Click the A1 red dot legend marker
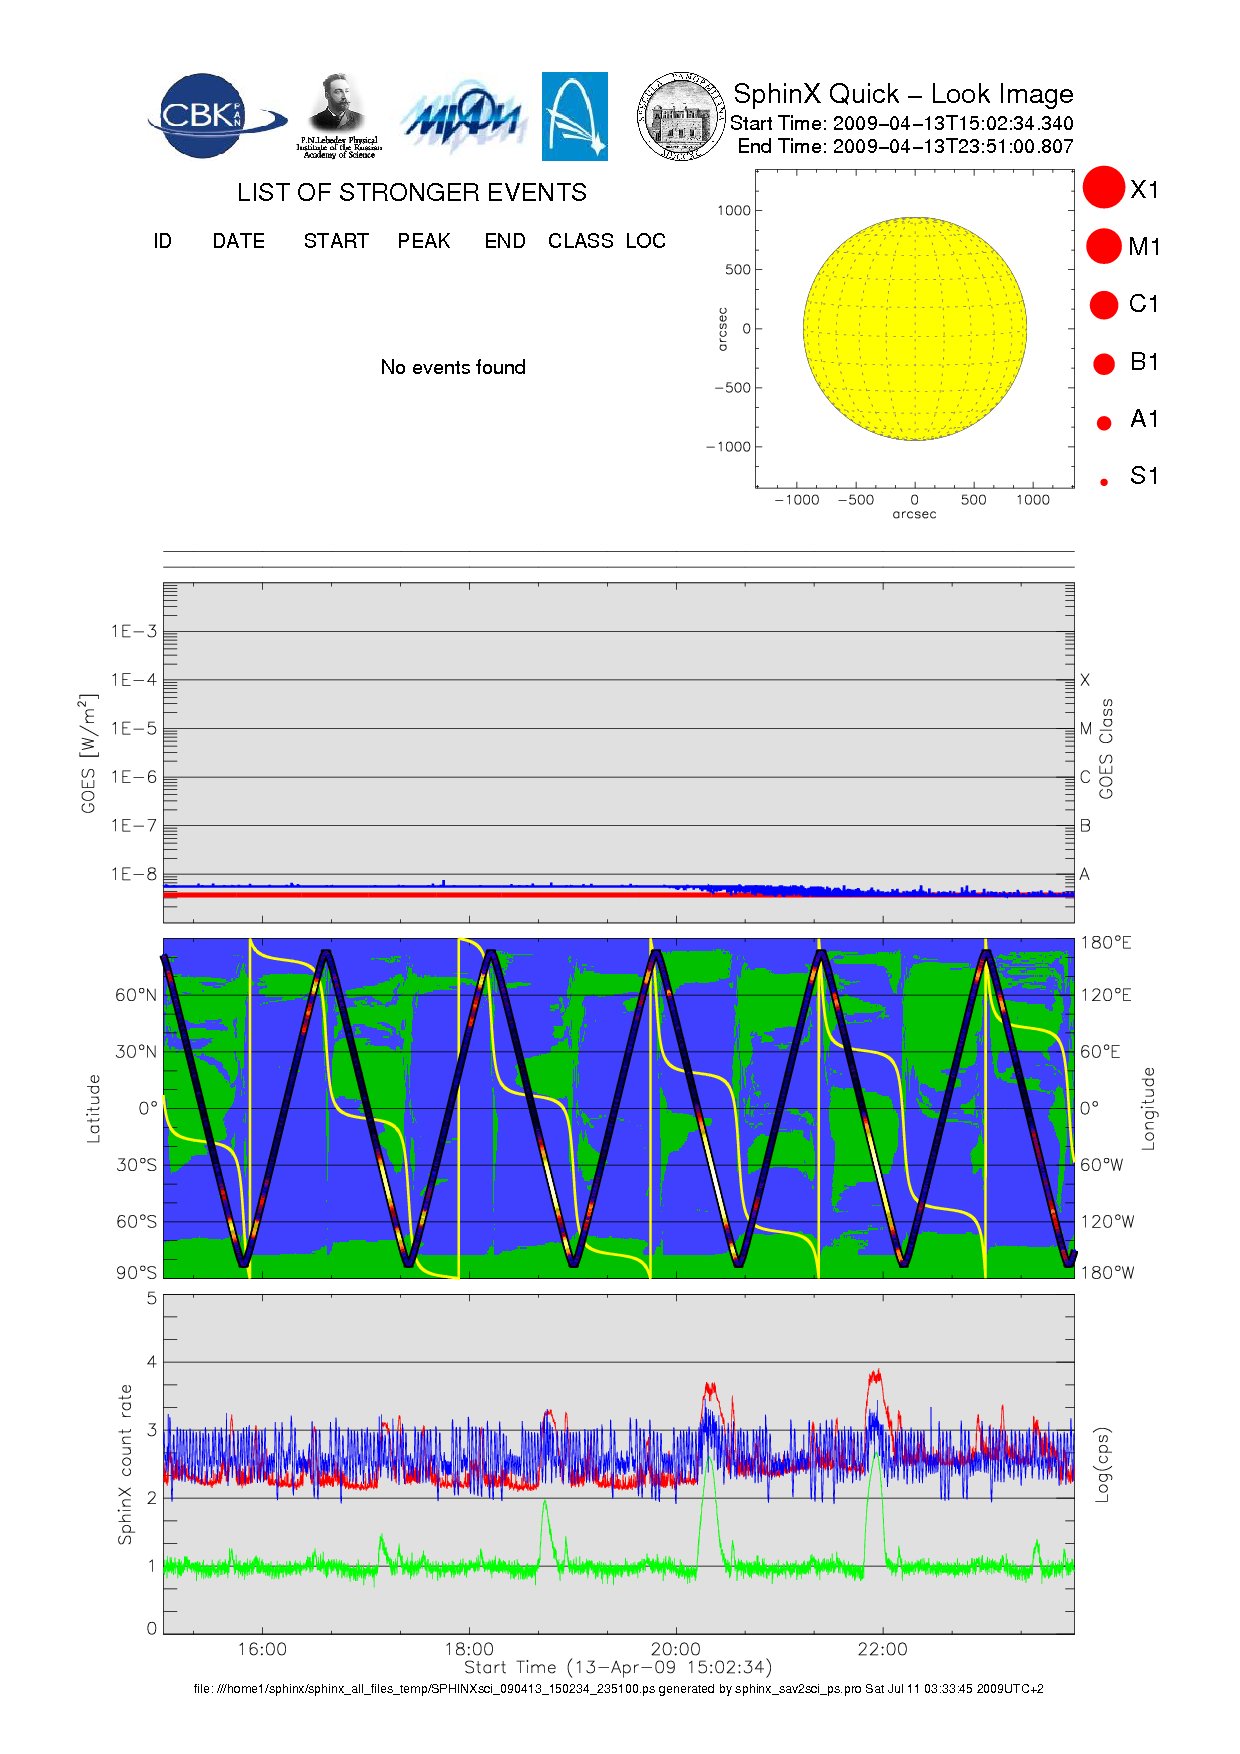The image size is (1240, 1754). (1104, 422)
